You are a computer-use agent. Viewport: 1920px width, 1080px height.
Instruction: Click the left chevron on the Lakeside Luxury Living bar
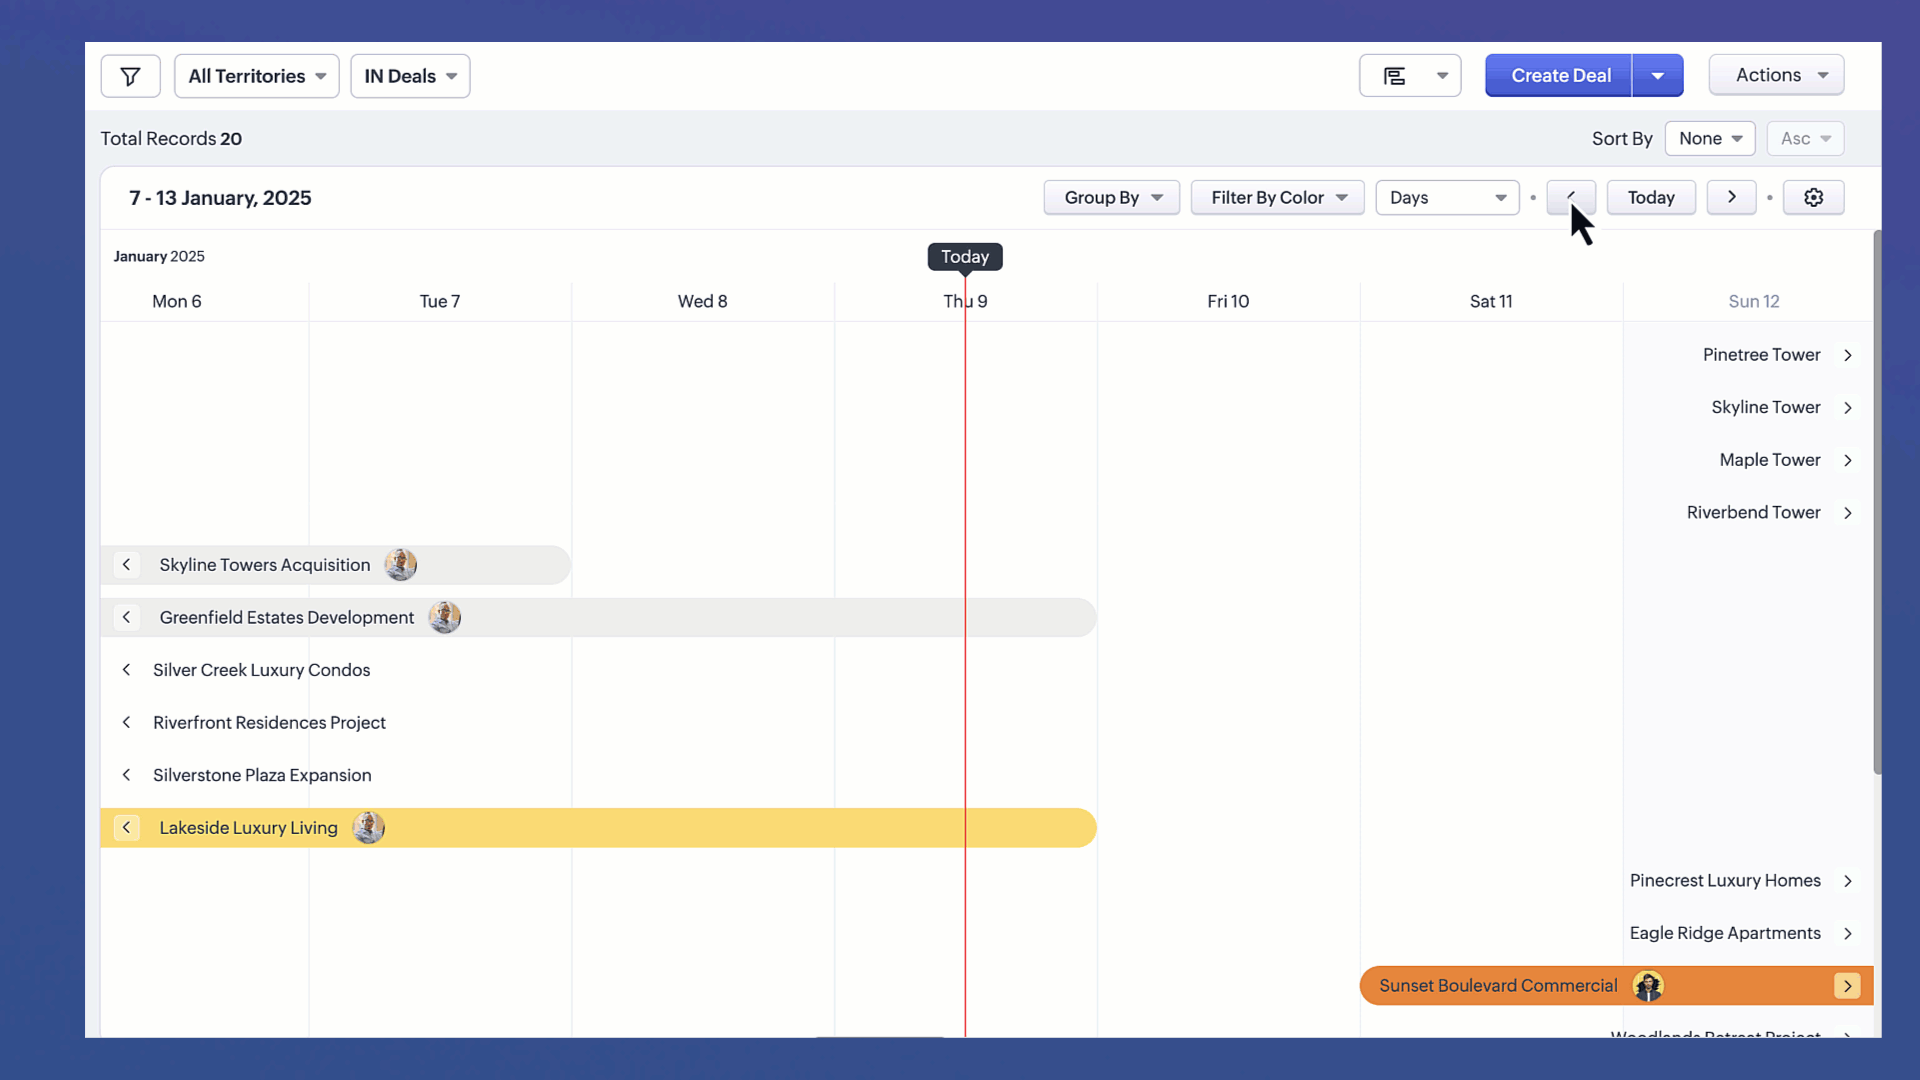point(127,828)
